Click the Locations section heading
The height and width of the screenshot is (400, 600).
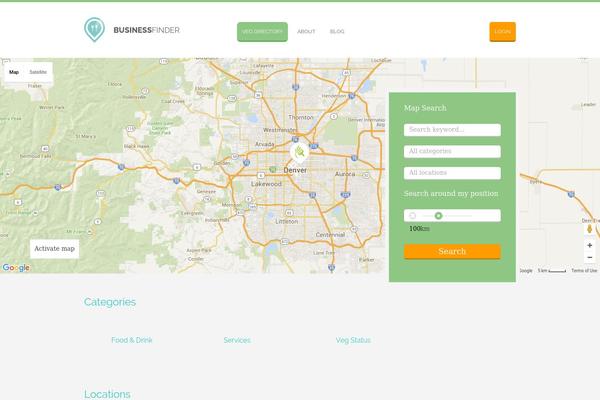pos(107,394)
